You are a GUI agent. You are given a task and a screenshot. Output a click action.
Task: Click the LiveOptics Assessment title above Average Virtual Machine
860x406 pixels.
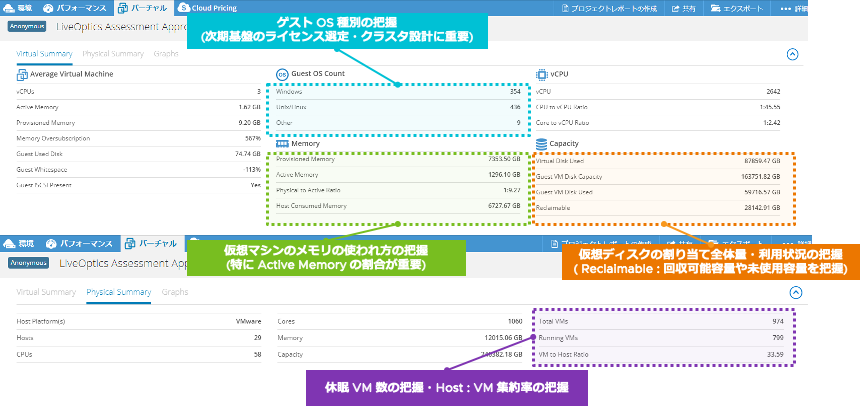coord(121,26)
